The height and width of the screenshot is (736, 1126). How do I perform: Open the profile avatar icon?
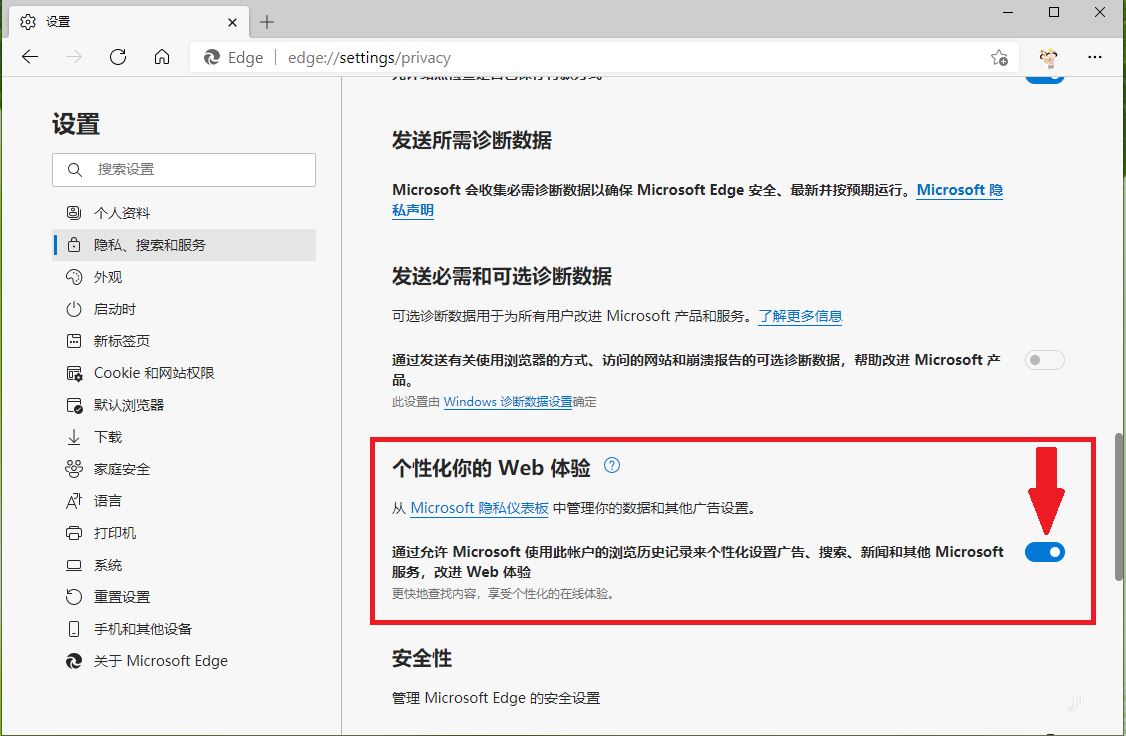tap(1046, 57)
